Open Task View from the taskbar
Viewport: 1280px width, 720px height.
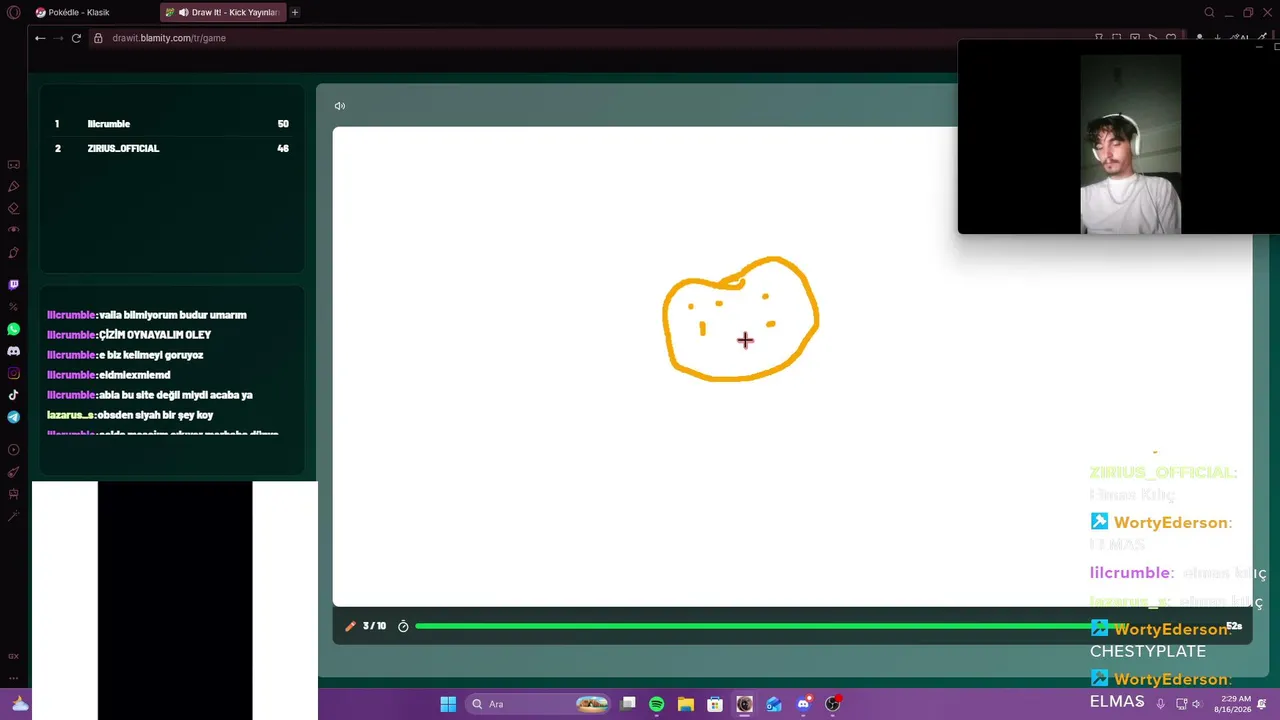pos(628,704)
